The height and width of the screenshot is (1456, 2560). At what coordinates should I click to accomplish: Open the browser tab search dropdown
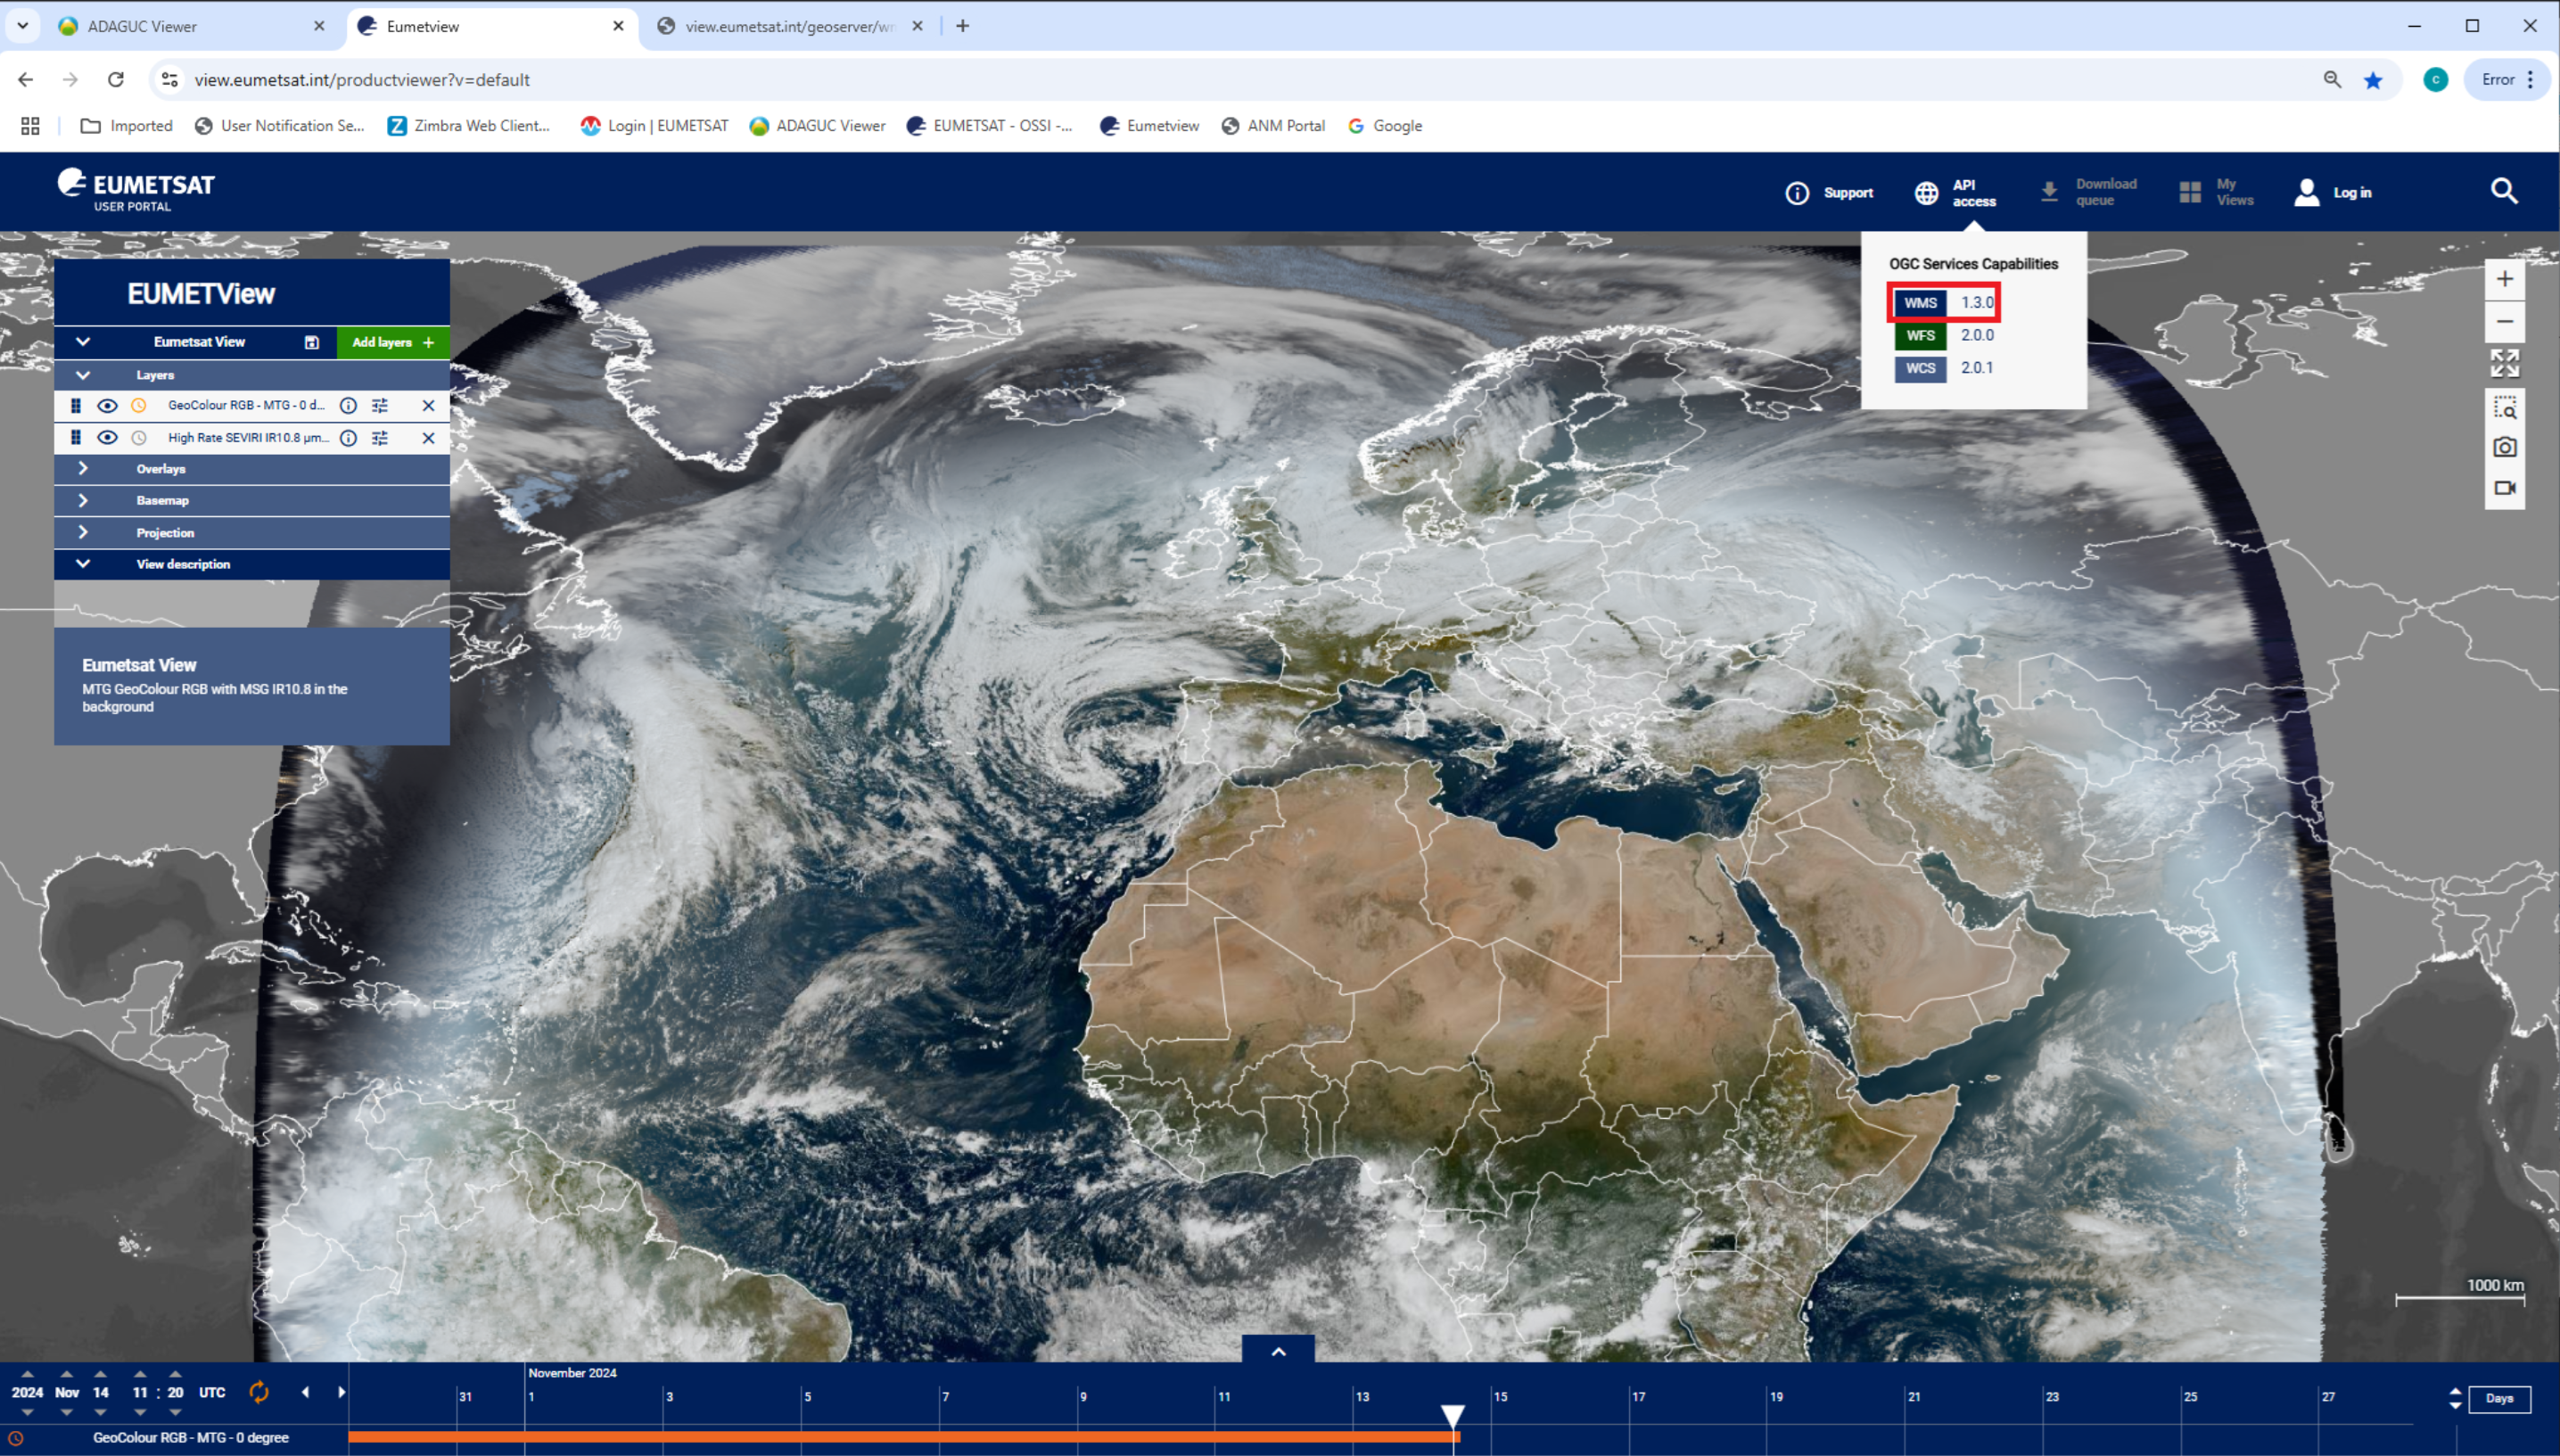[x=22, y=26]
